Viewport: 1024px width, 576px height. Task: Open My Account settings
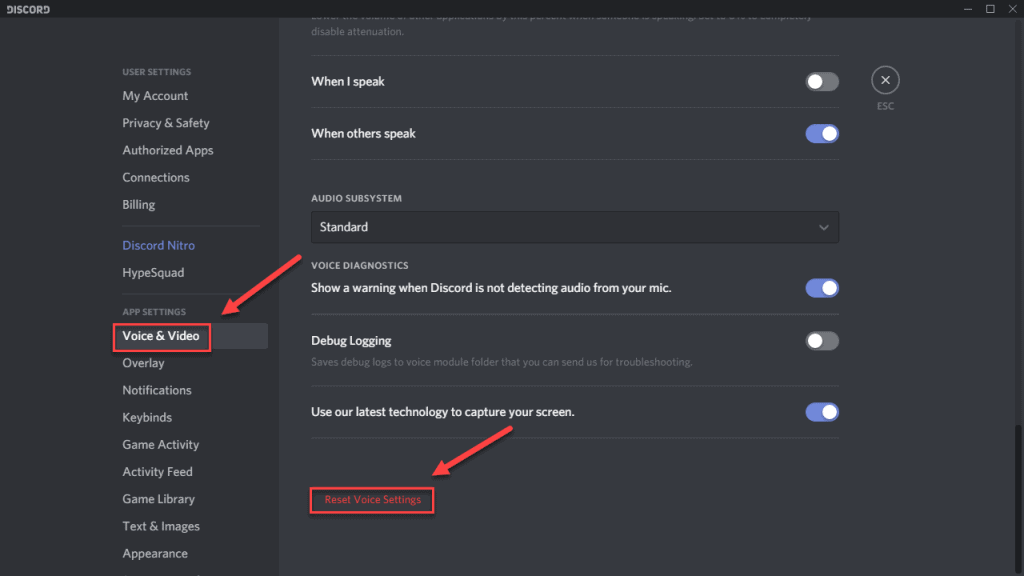(x=155, y=96)
